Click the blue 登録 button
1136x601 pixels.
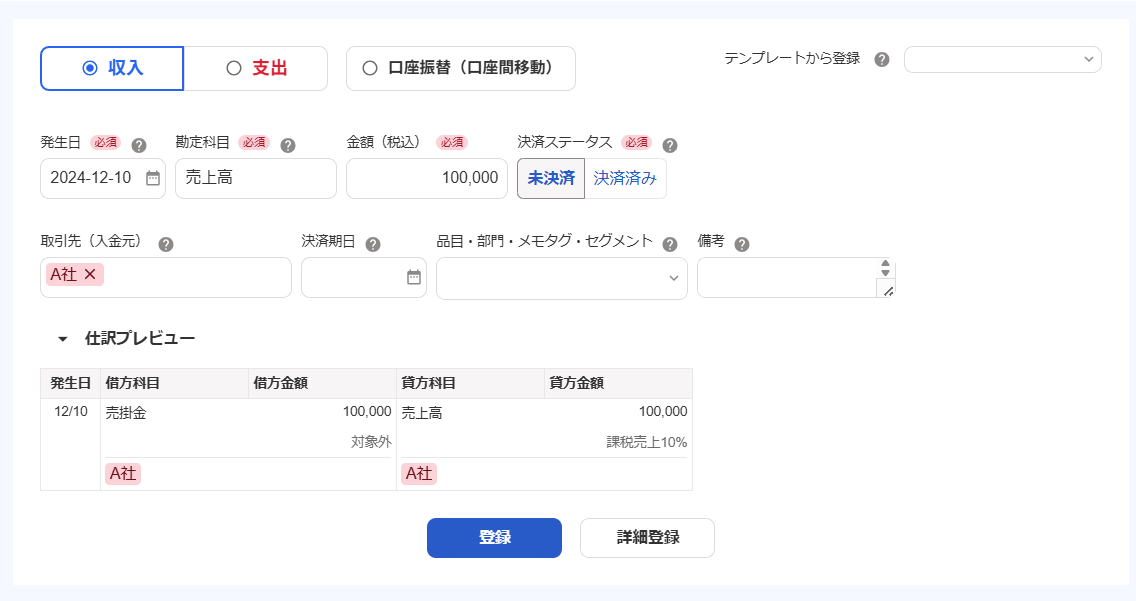pos(494,537)
